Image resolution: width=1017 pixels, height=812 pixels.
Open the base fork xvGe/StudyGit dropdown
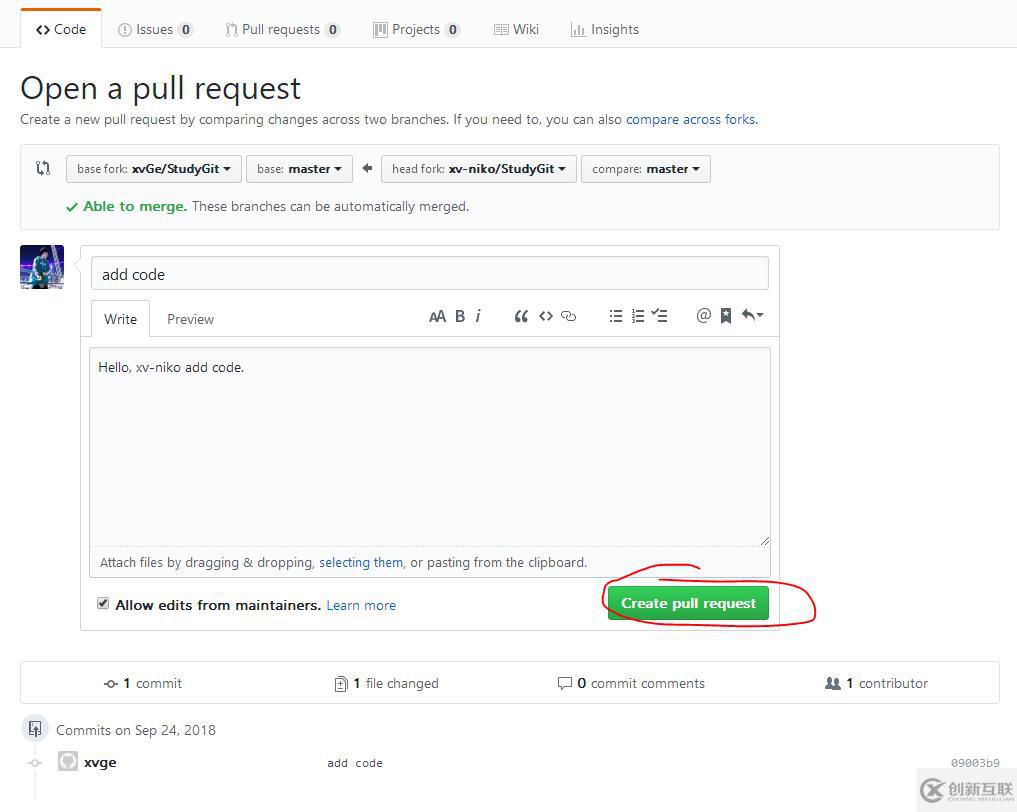154,169
